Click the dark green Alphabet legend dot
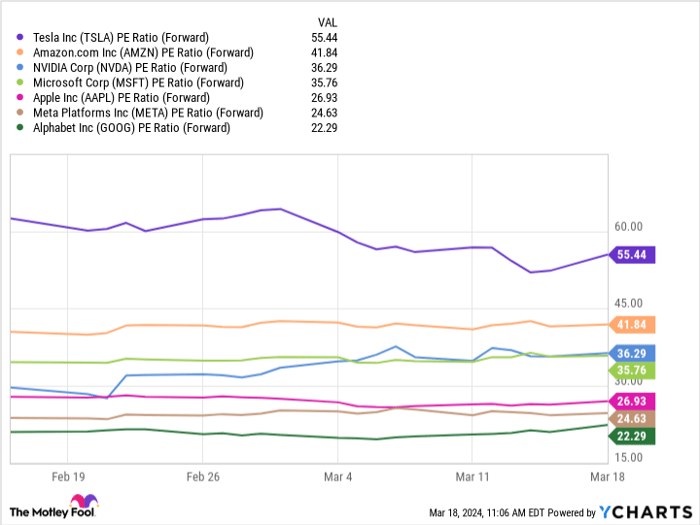The height and width of the screenshot is (525, 700). (x=21, y=128)
